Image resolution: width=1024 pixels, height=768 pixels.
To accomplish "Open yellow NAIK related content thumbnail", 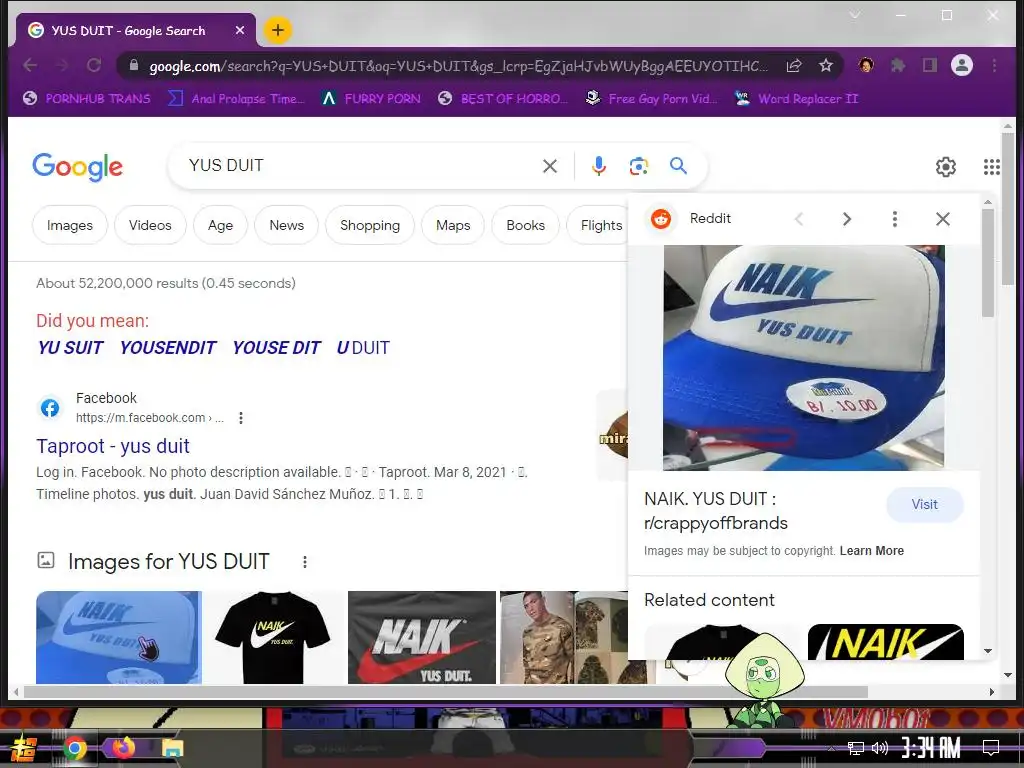I will (x=886, y=643).
